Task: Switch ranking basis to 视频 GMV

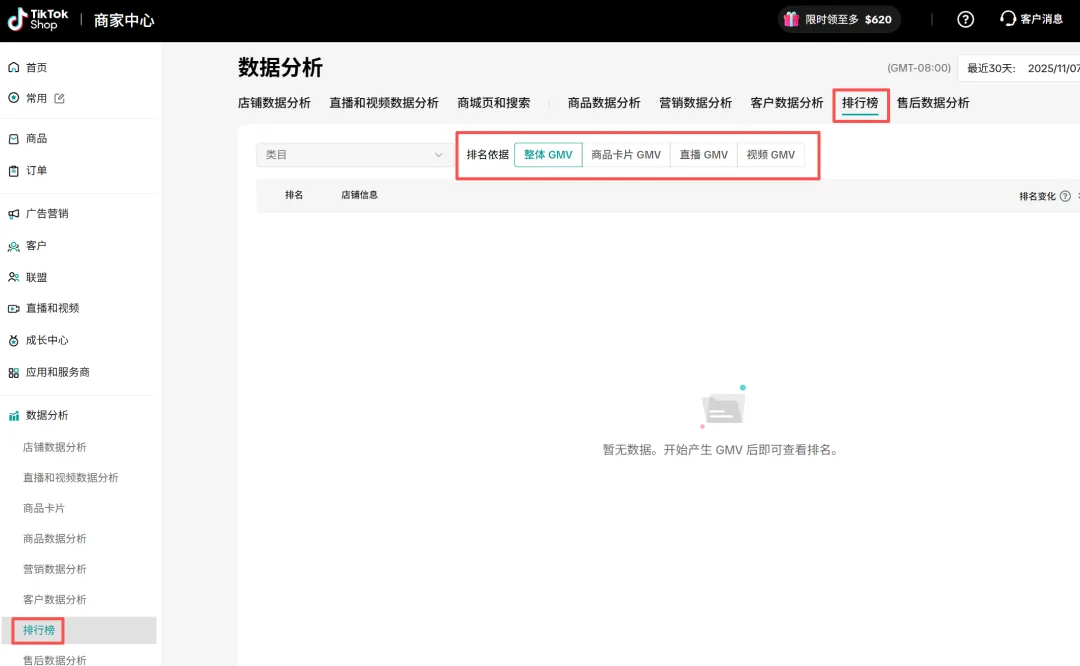Action: coord(770,155)
